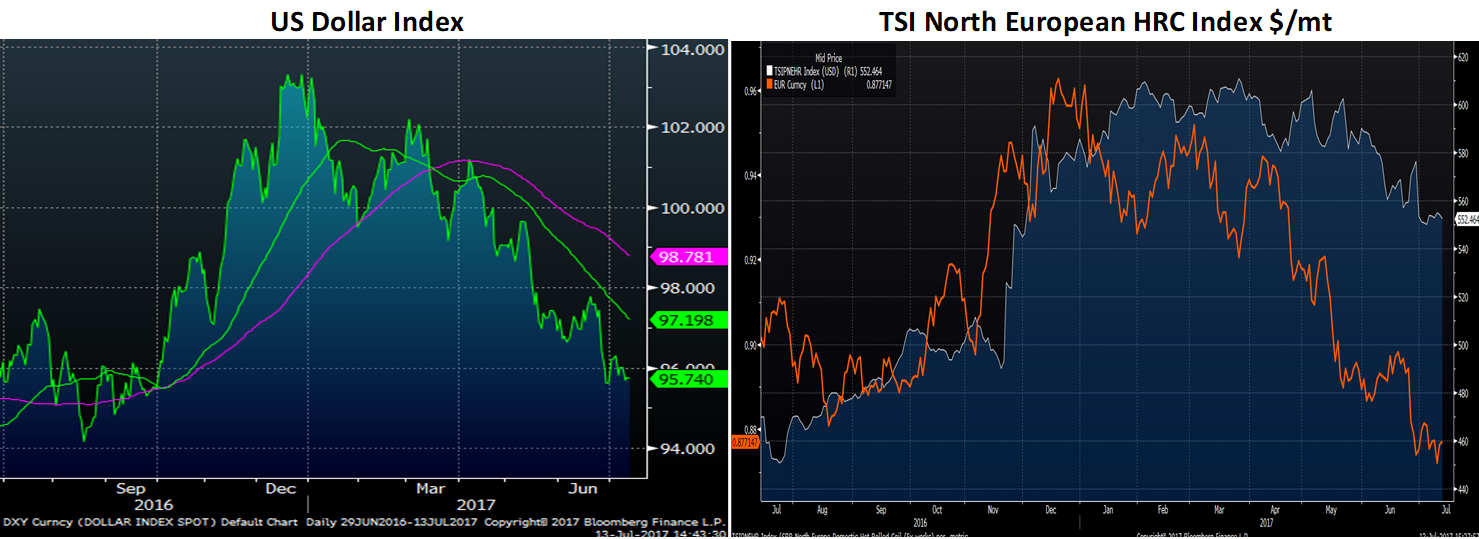Click the Nov label on HRC chart axis
Image resolution: width=1479 pixels, height=539 pixels.
(x=996, y=508)
